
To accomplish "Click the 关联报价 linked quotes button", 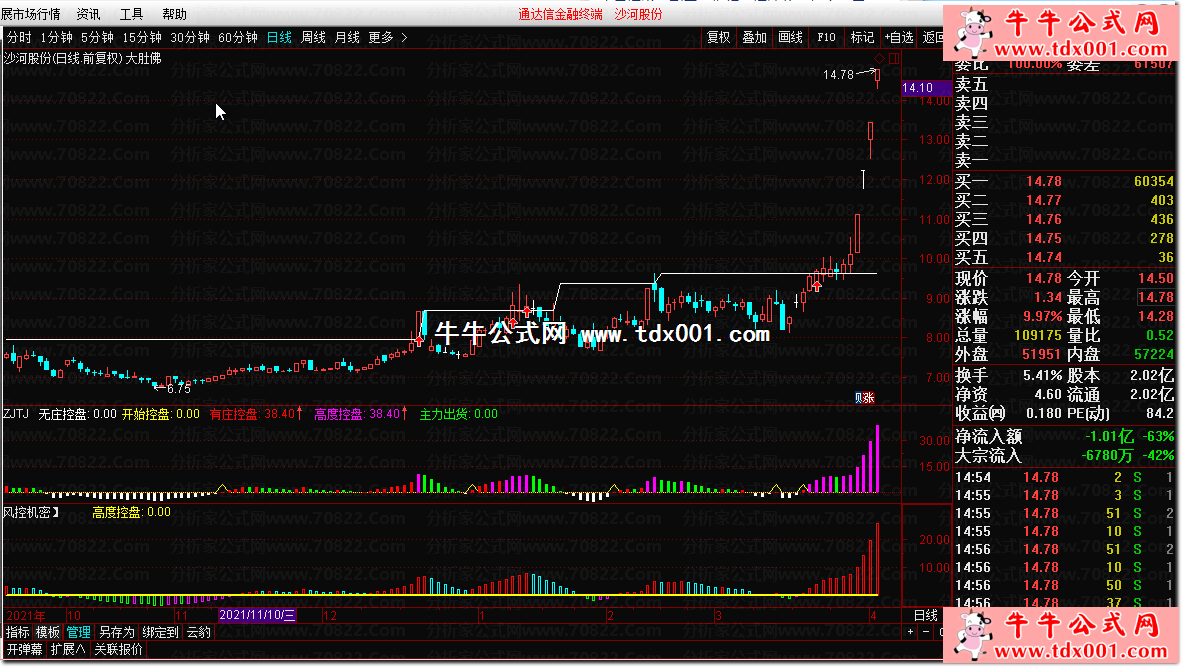I will (118, 649).
